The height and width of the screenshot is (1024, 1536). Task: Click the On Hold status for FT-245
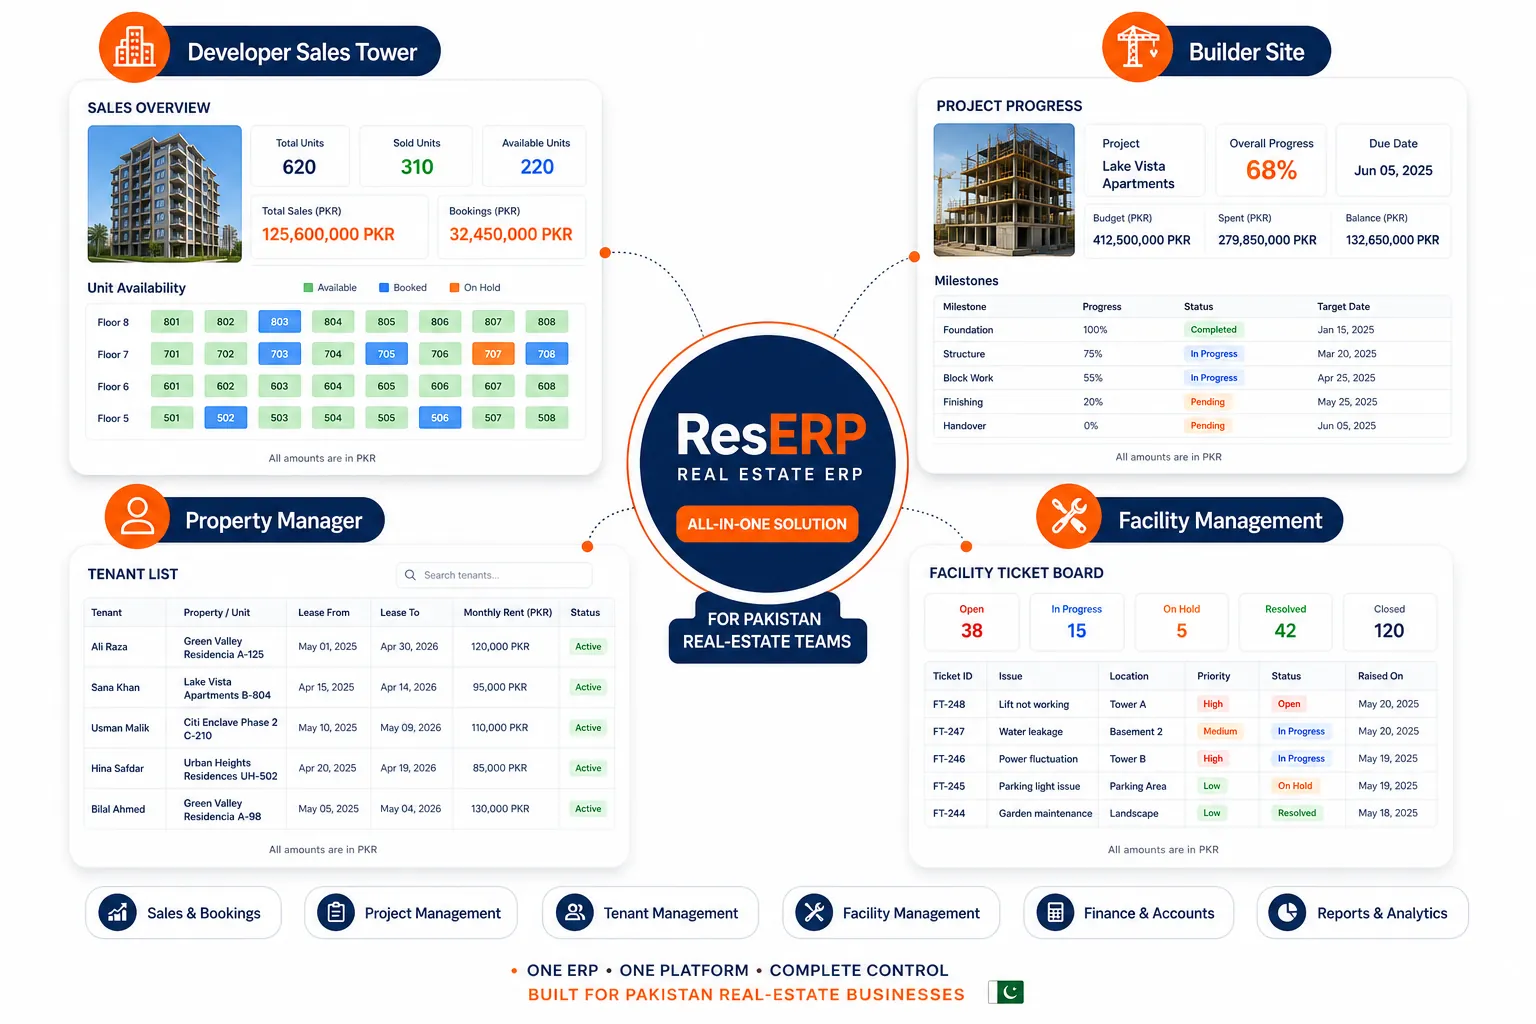tap(1295, 786)
